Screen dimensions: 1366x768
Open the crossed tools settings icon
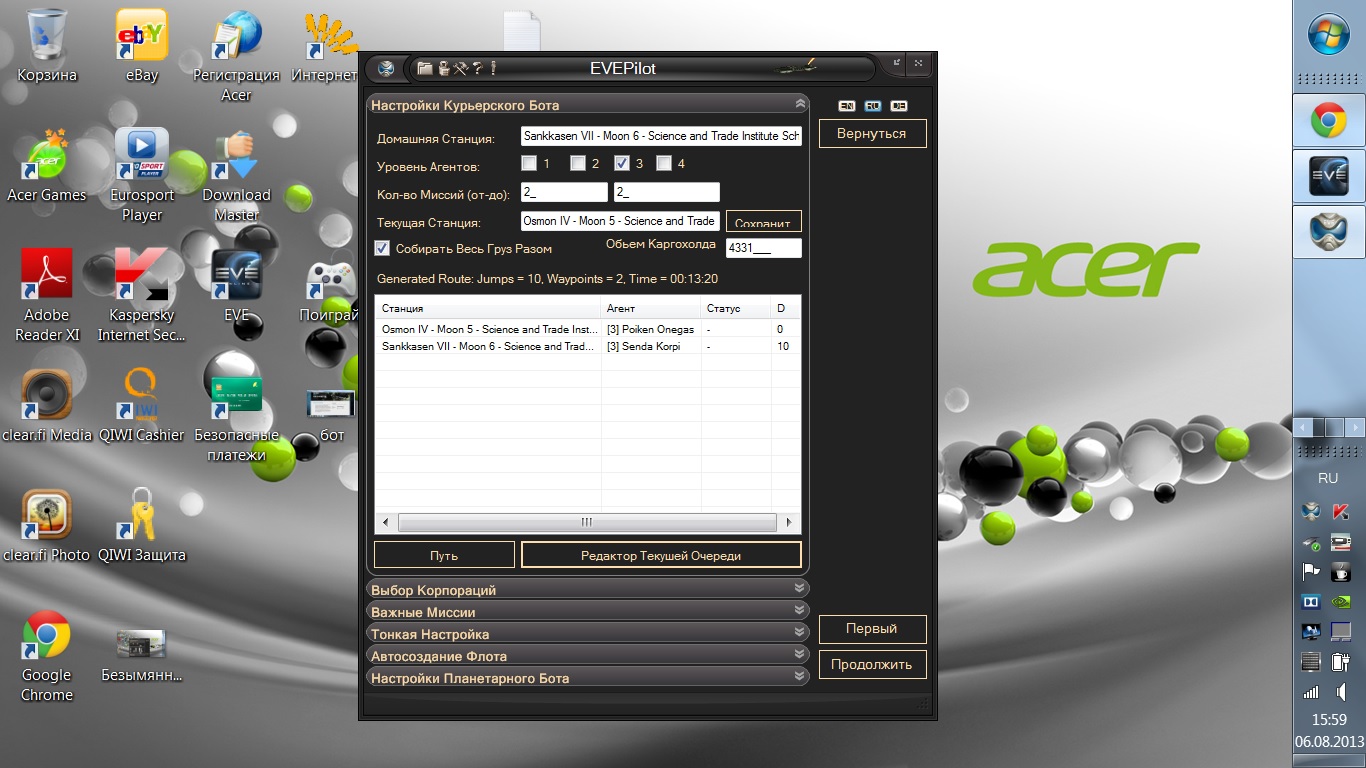461,68
